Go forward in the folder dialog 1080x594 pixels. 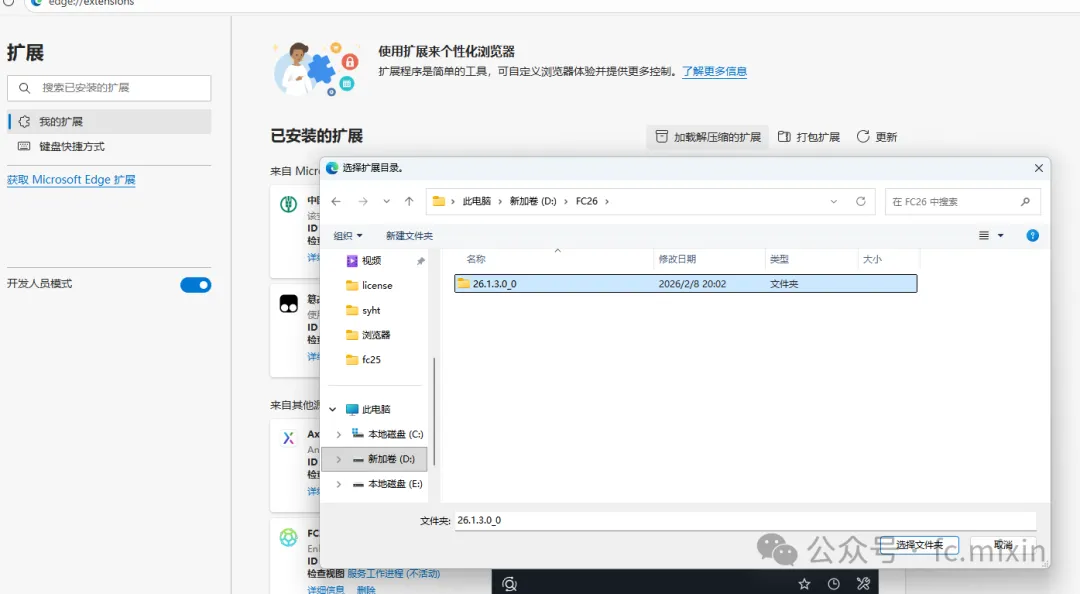tap(363, 201)
